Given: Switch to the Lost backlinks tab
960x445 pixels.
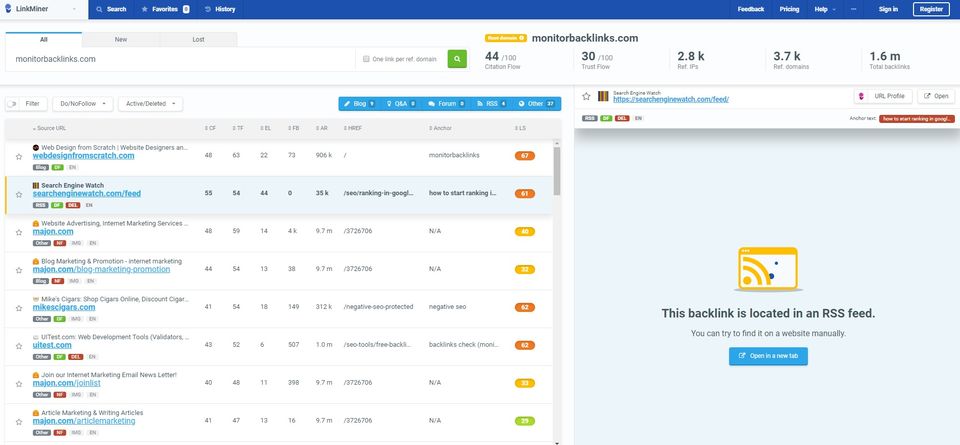Looking at the screenshot, I should tap(198, 40).
